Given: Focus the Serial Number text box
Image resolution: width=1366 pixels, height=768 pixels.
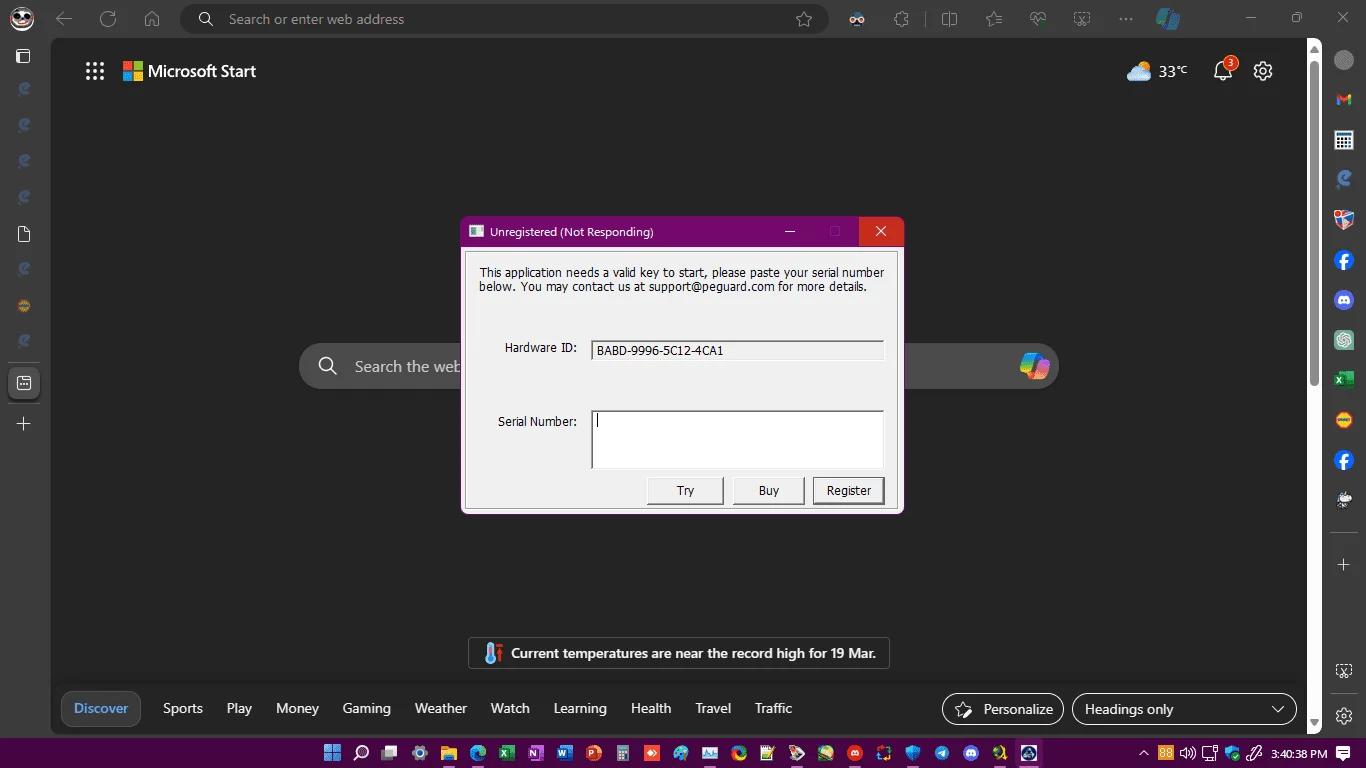Looking at the screenshot, I should point(737,439).
